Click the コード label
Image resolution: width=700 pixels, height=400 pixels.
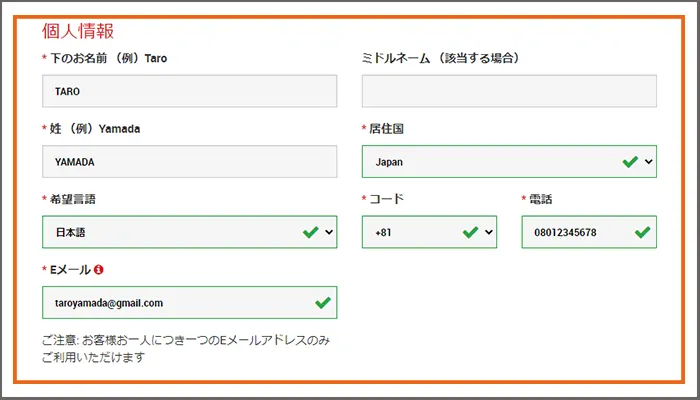coord(386,199)
